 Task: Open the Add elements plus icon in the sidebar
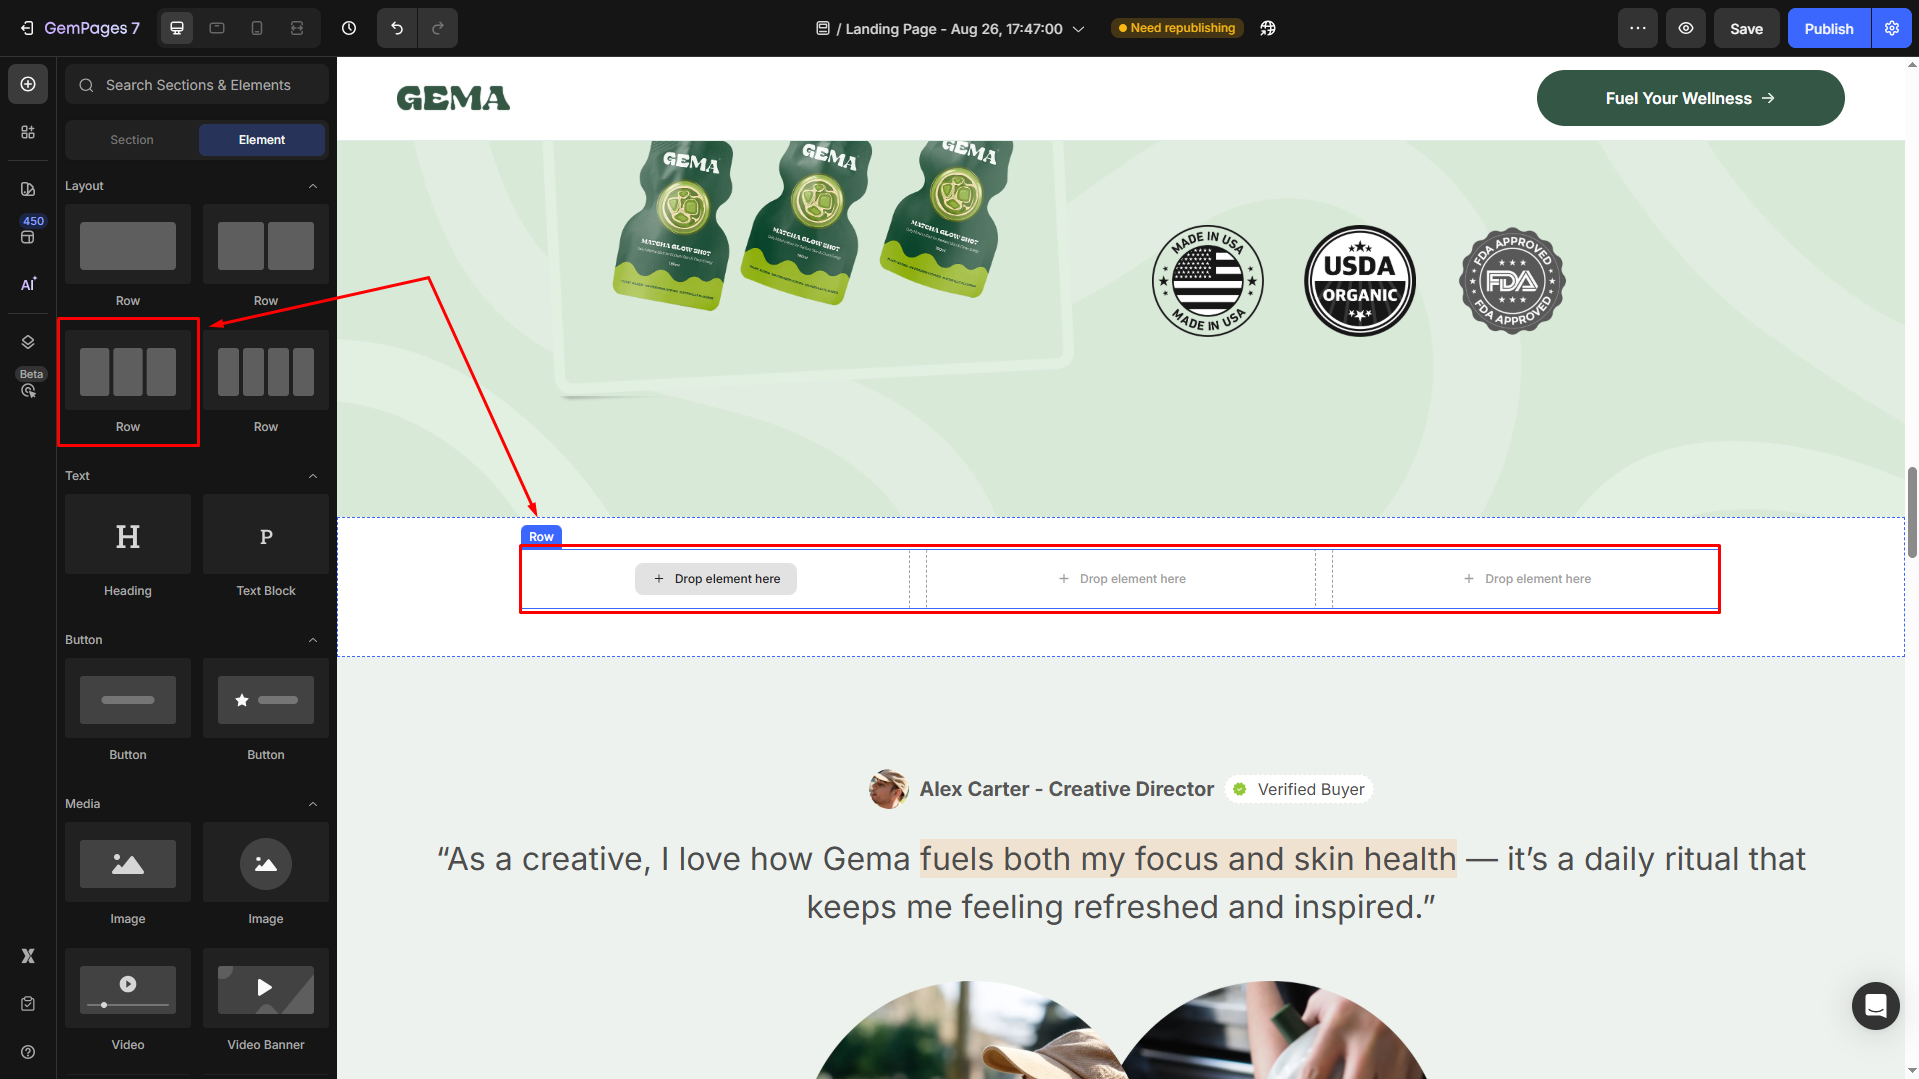click(x=28, y=84)
